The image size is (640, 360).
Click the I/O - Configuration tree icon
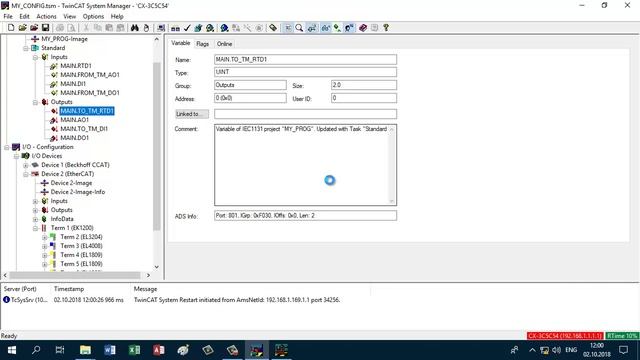point(16,147)
